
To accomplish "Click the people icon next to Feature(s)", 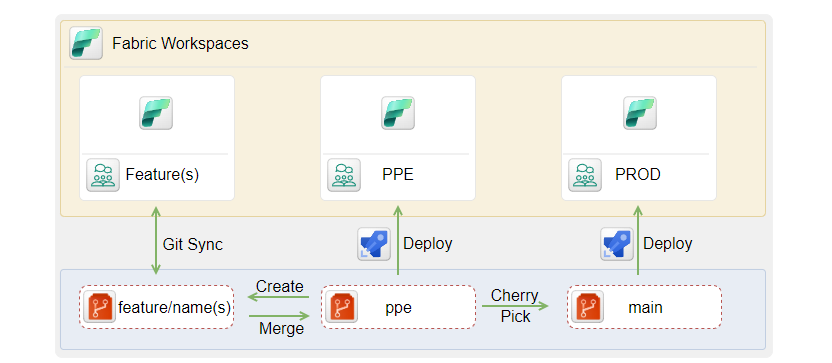I will (x=103, y=175).
